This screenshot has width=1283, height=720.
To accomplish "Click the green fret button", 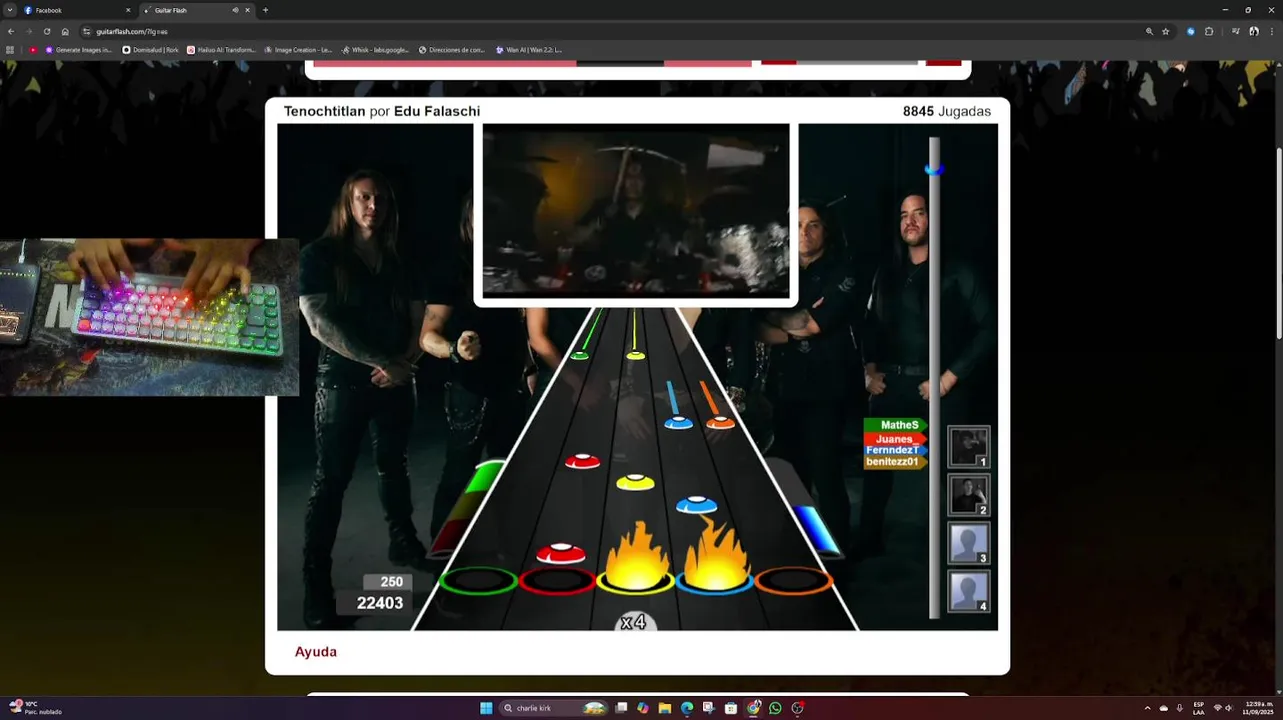I will [478, 581].
